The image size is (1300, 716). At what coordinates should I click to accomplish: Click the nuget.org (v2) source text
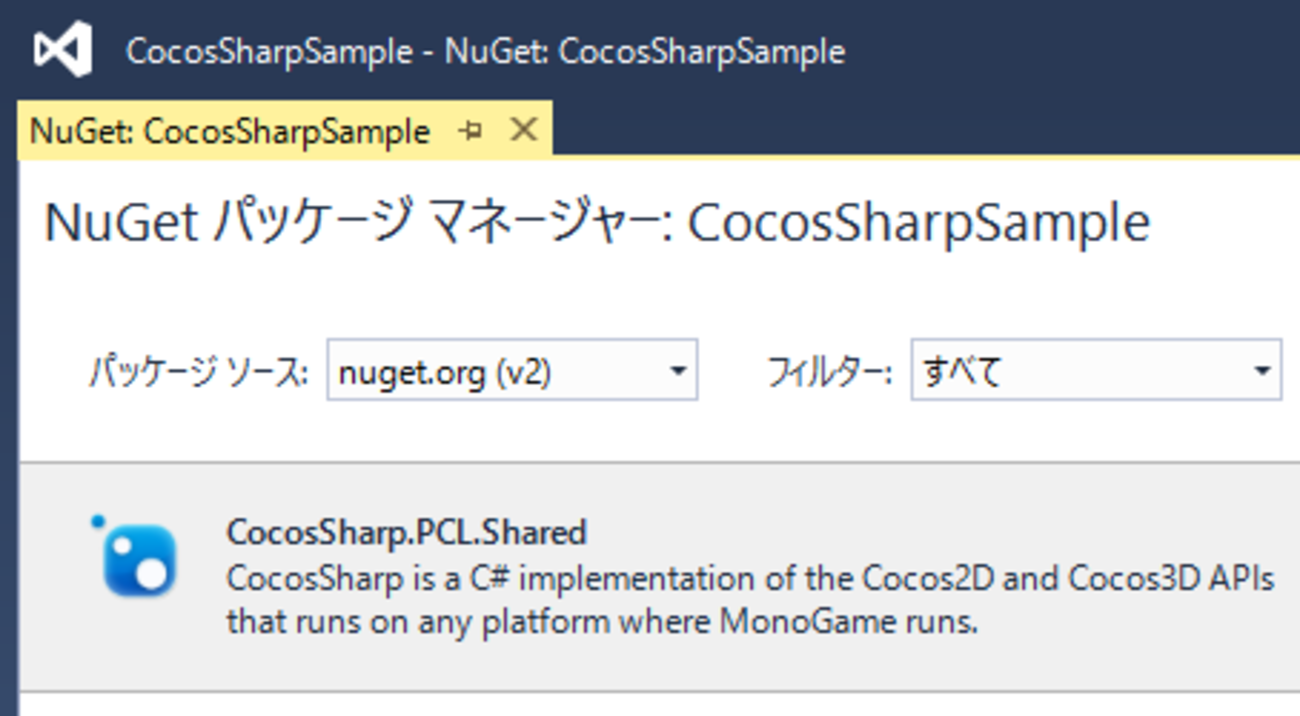point(445,372)
